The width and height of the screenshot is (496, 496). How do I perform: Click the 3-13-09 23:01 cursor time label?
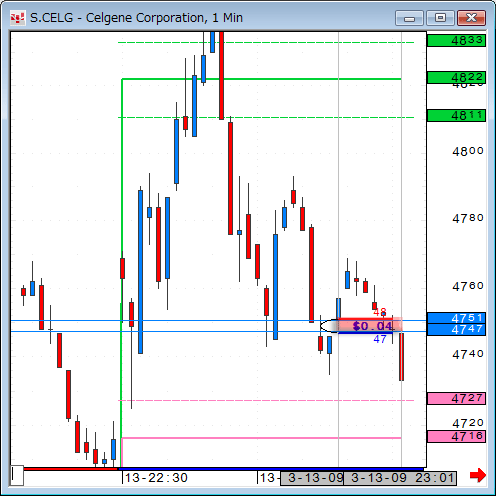pos(400,478)
